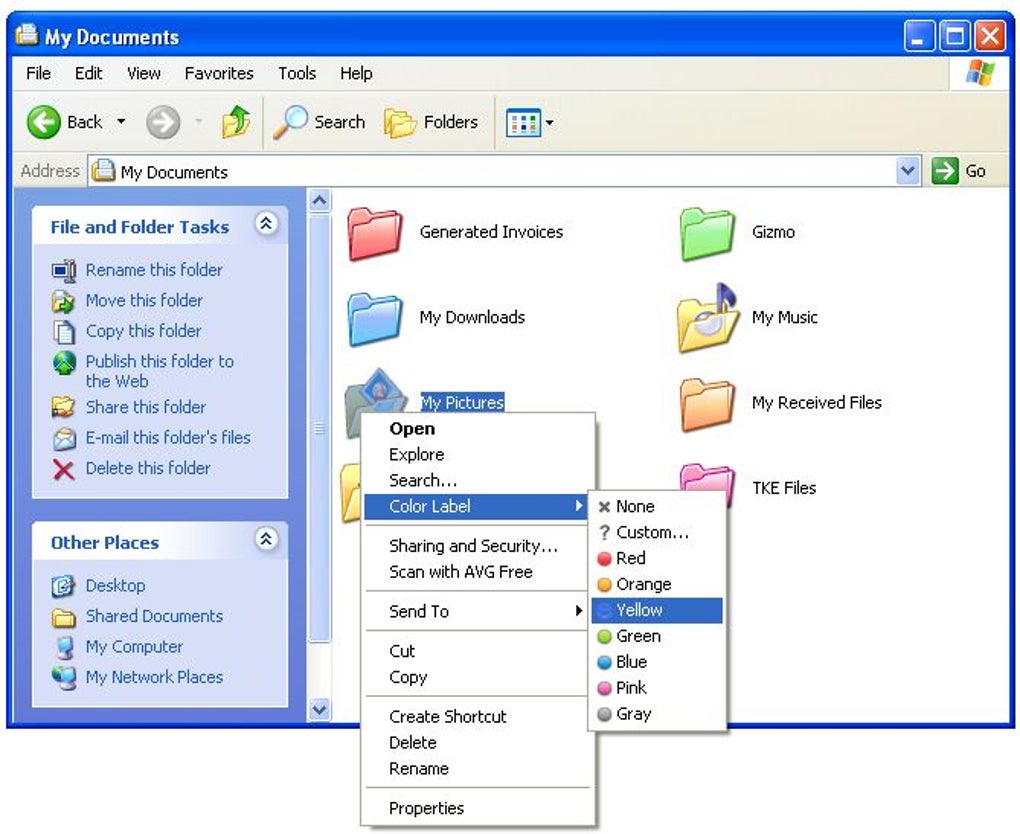Pick the Orange color label
Viewport: 1020px width, 834px height.
pos(657,584)
